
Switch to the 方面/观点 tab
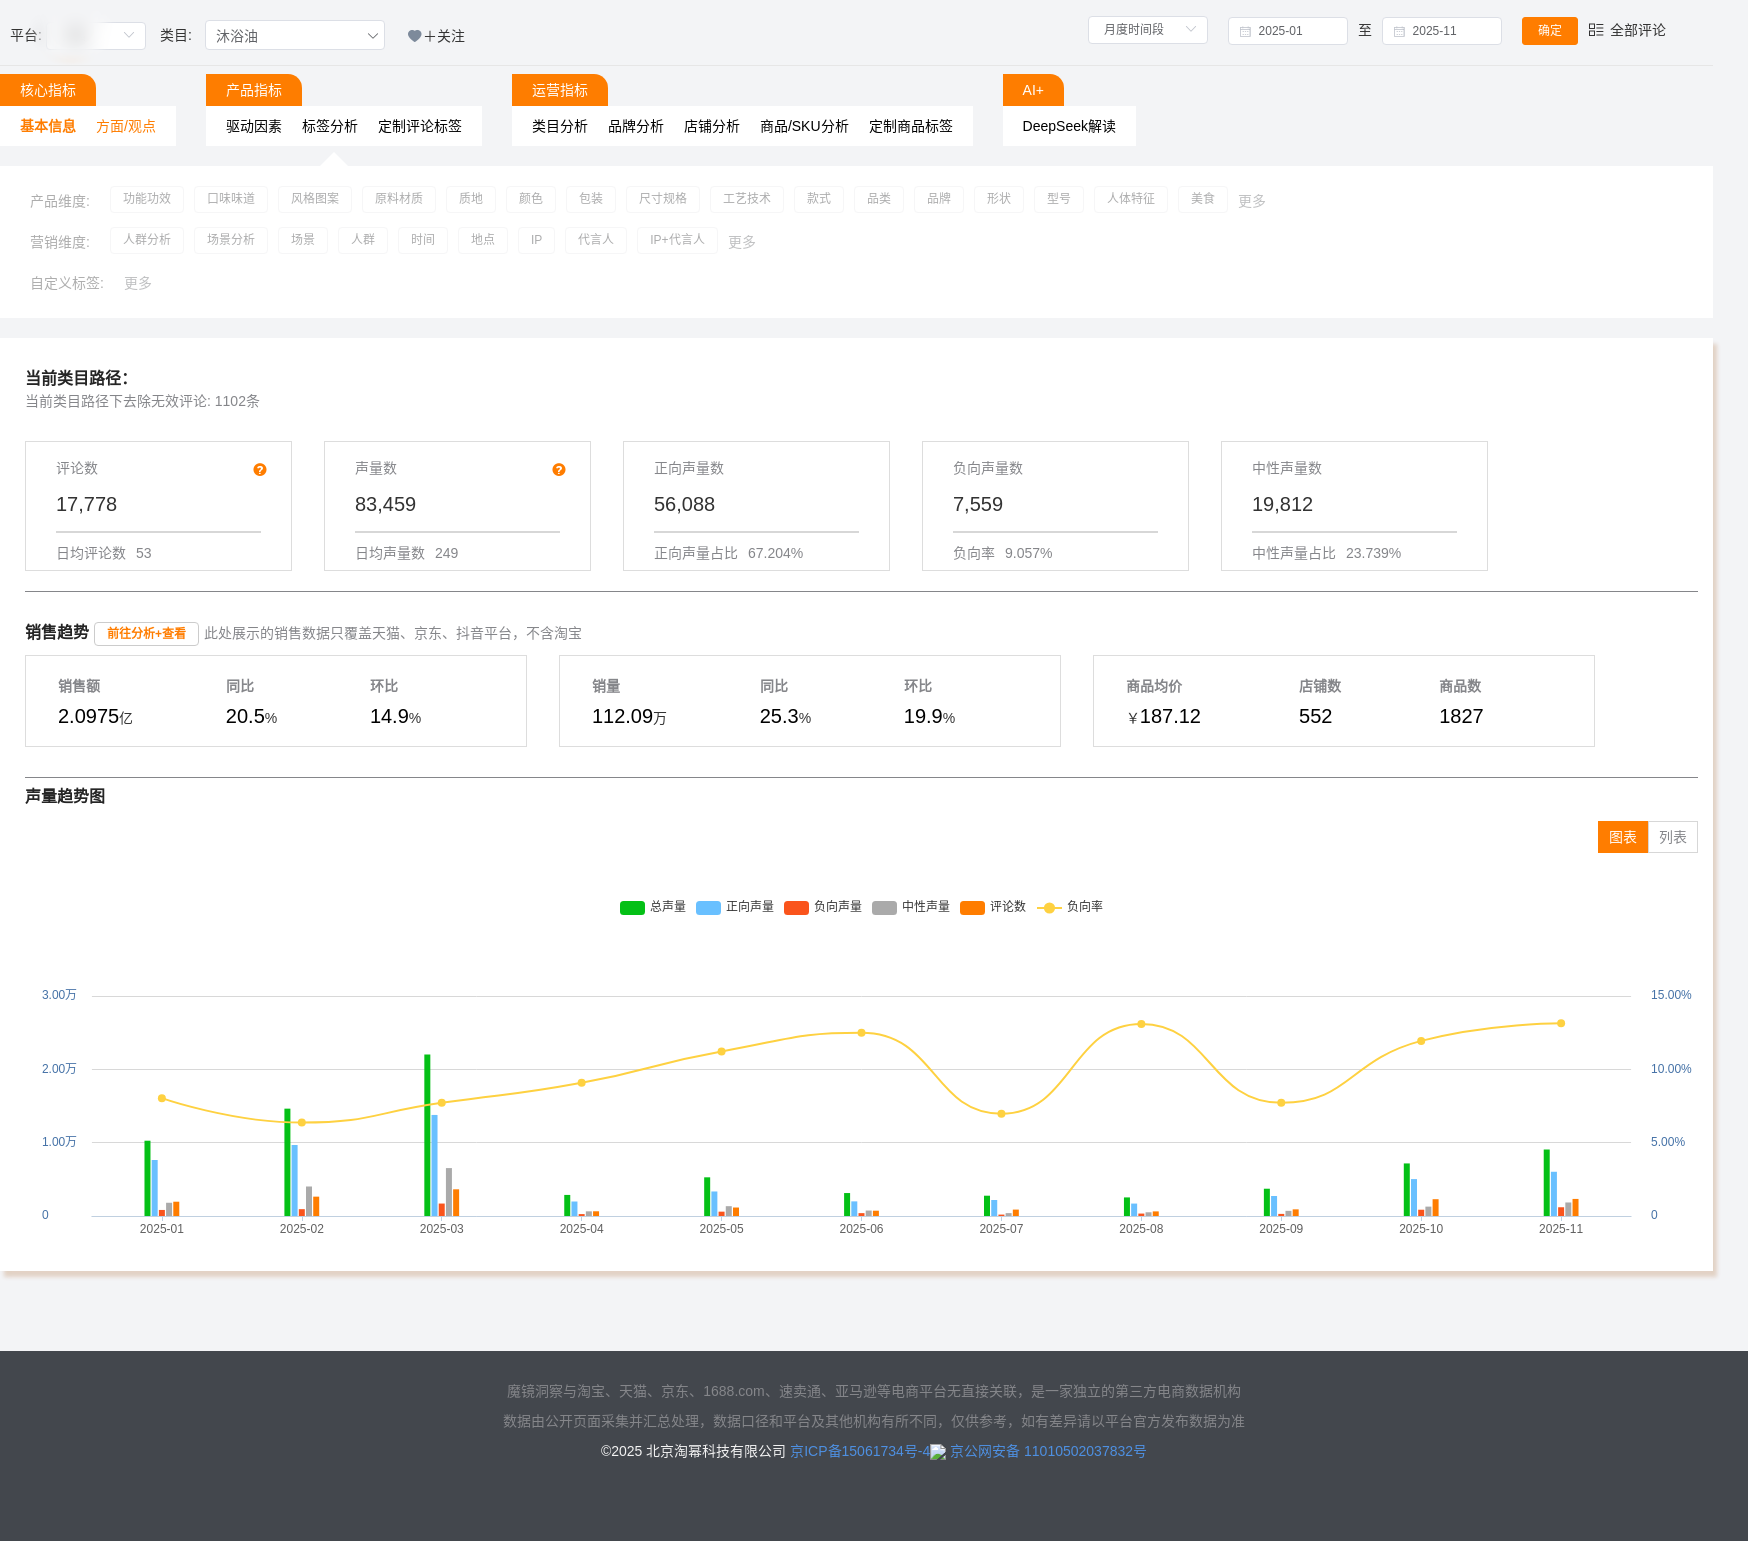(x=126, y=126)
